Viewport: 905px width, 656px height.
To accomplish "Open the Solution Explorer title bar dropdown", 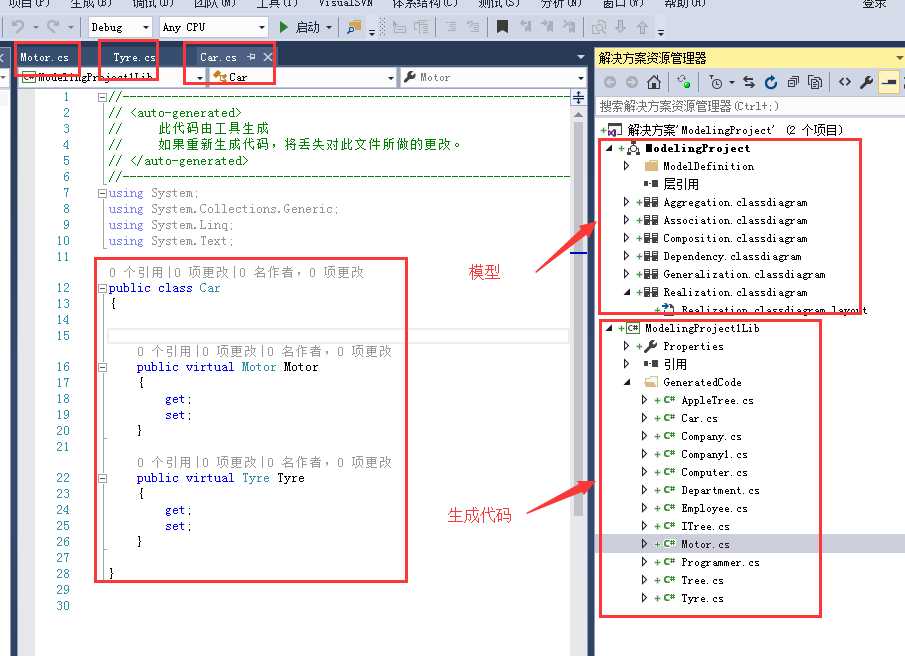I will [899, 58].
